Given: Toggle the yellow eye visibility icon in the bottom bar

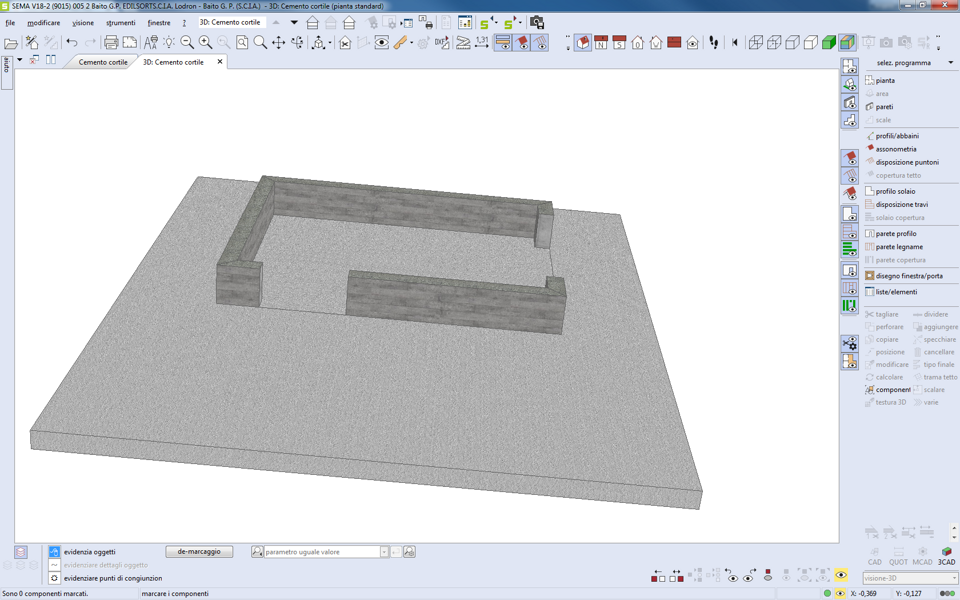Looking at the screenshot, I should [x=841, y=575].
